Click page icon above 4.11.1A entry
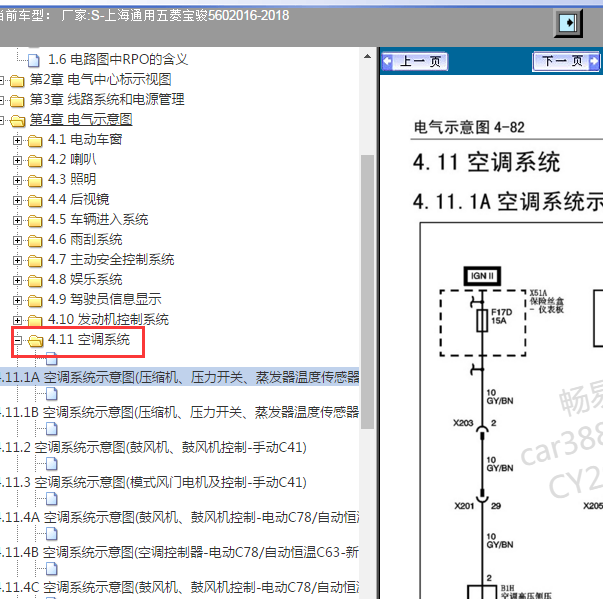The width and height of the screenshot is (603, 599). pos(52,359)
